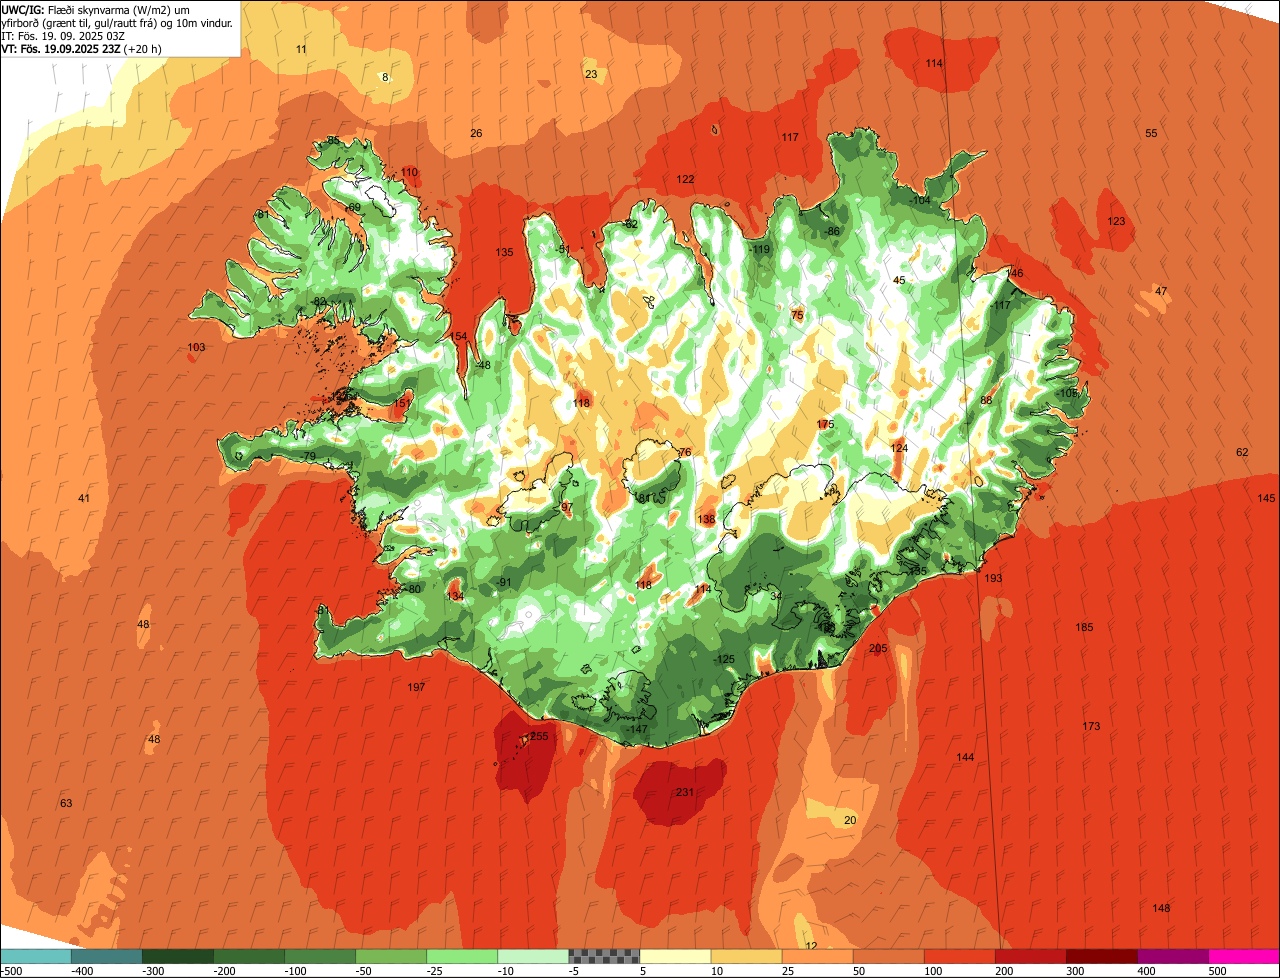
Task: Click the map value "231" in dark red patch
Action: 685,792
